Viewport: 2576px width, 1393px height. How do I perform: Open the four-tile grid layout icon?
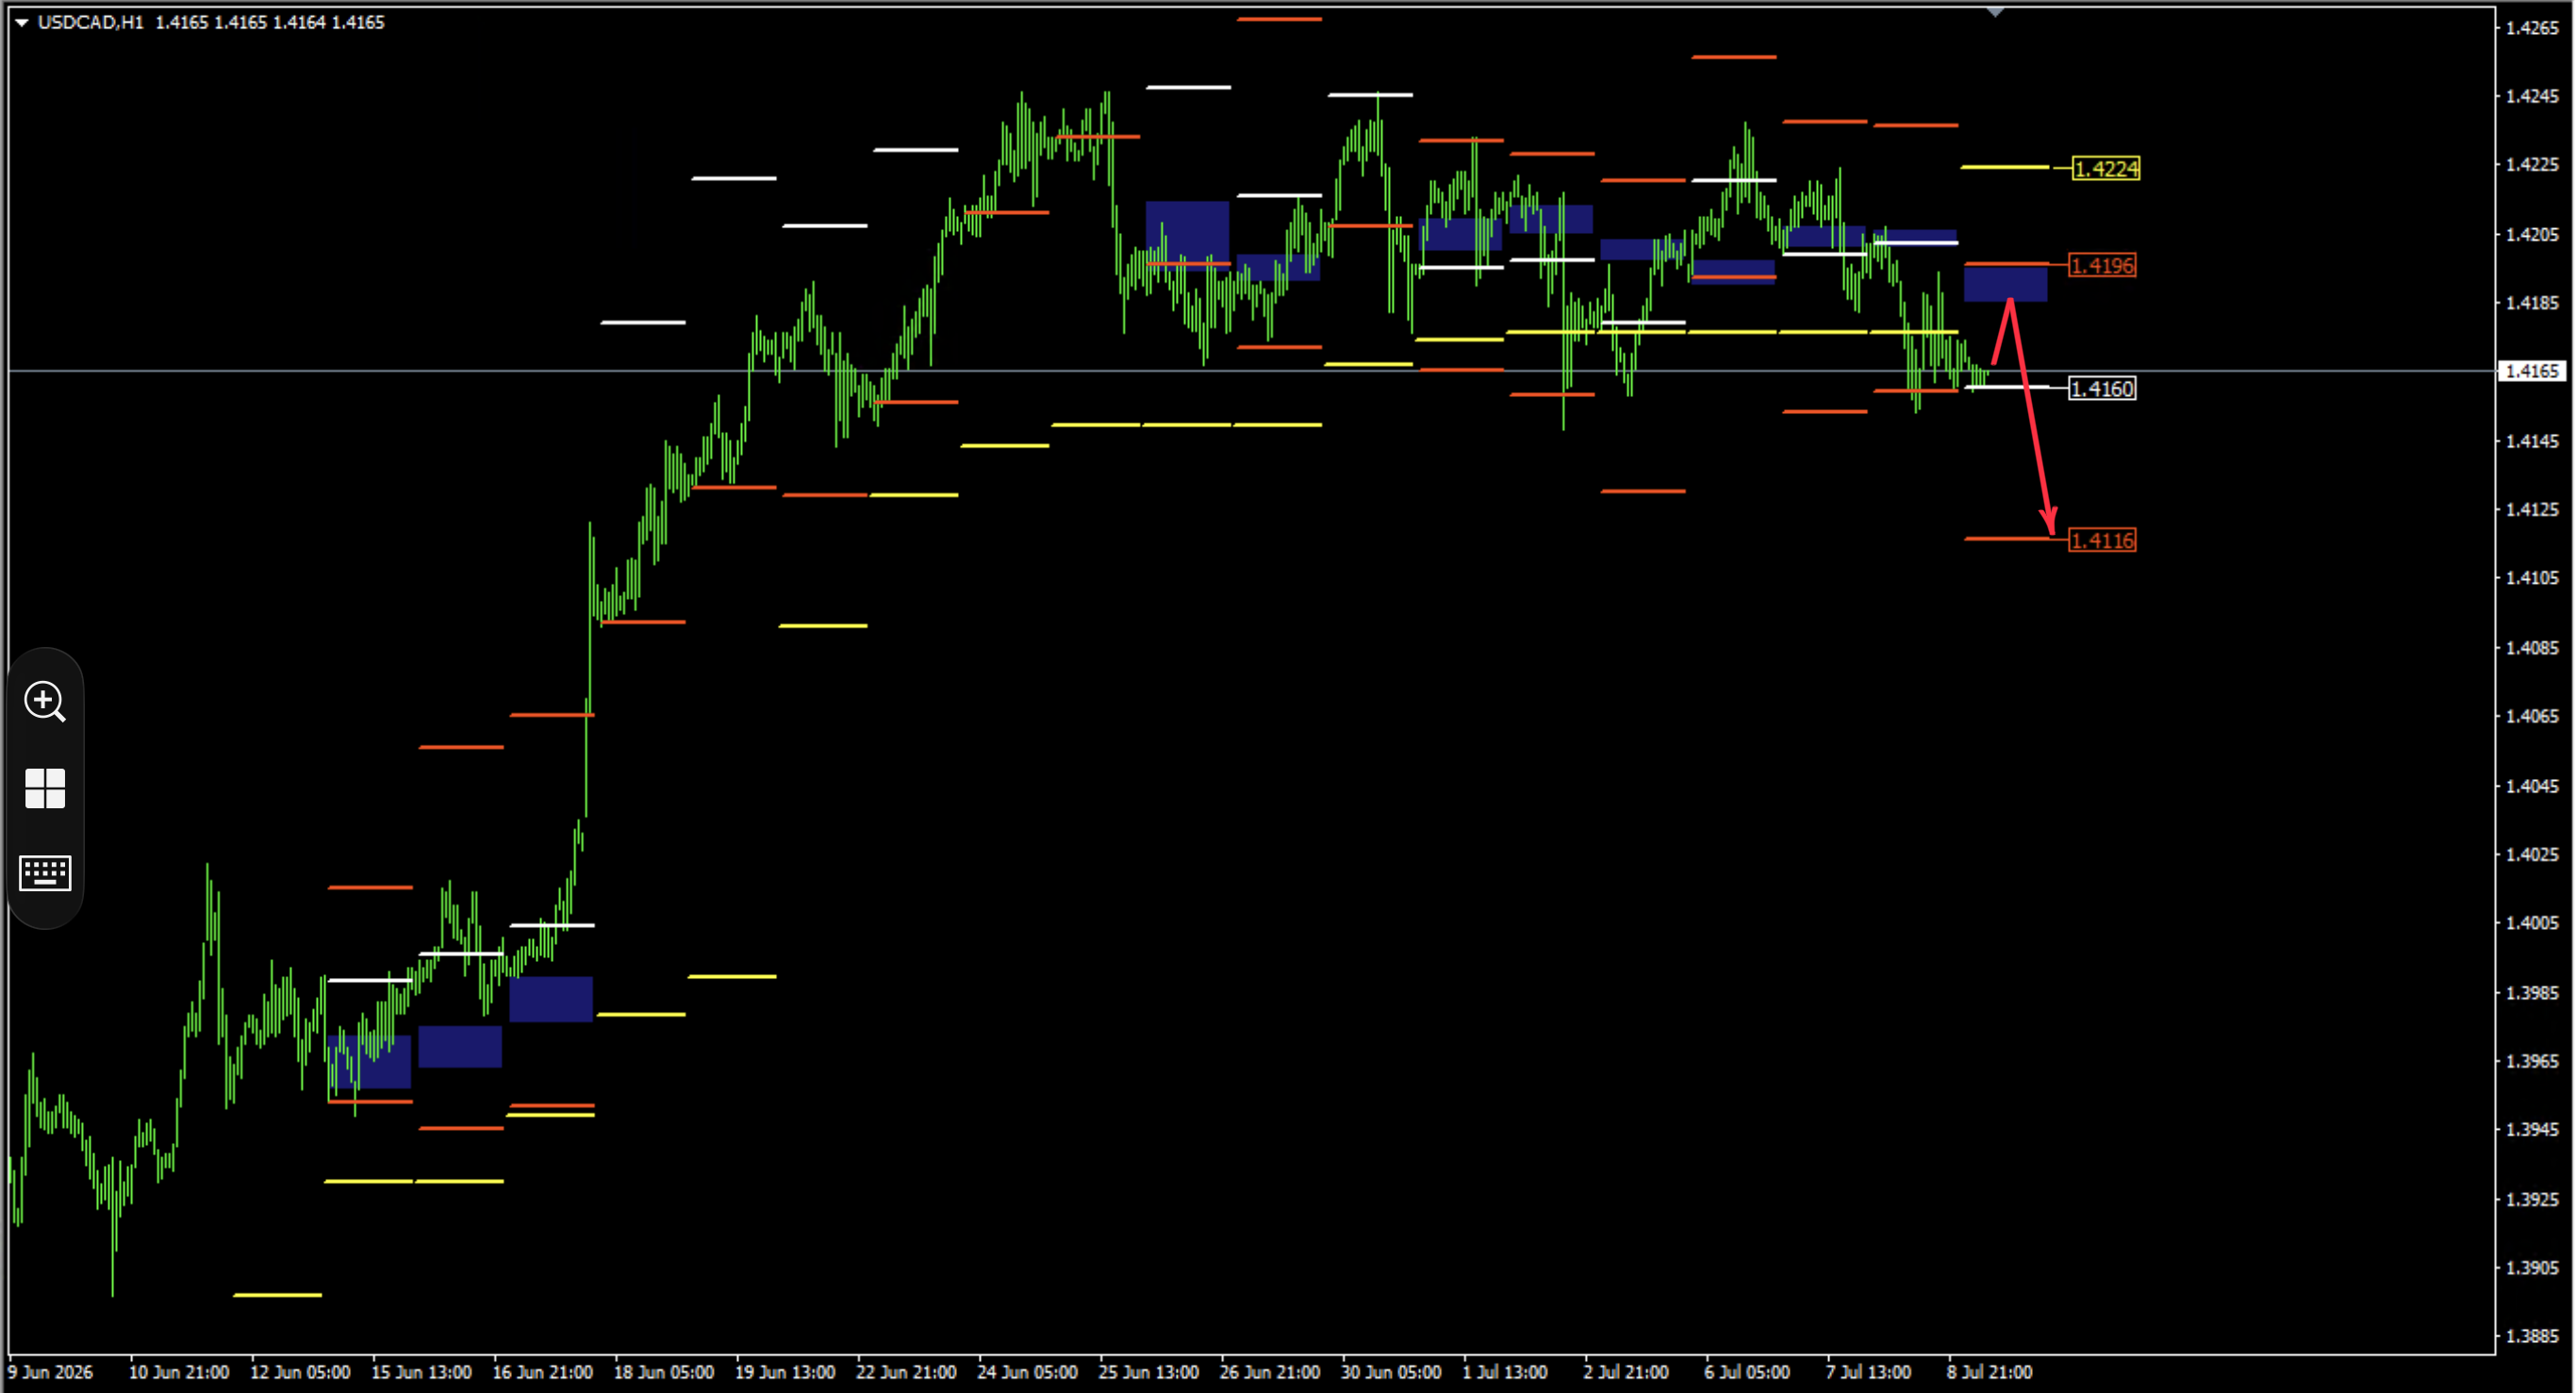pyautogui.click(x=45, y=789)
